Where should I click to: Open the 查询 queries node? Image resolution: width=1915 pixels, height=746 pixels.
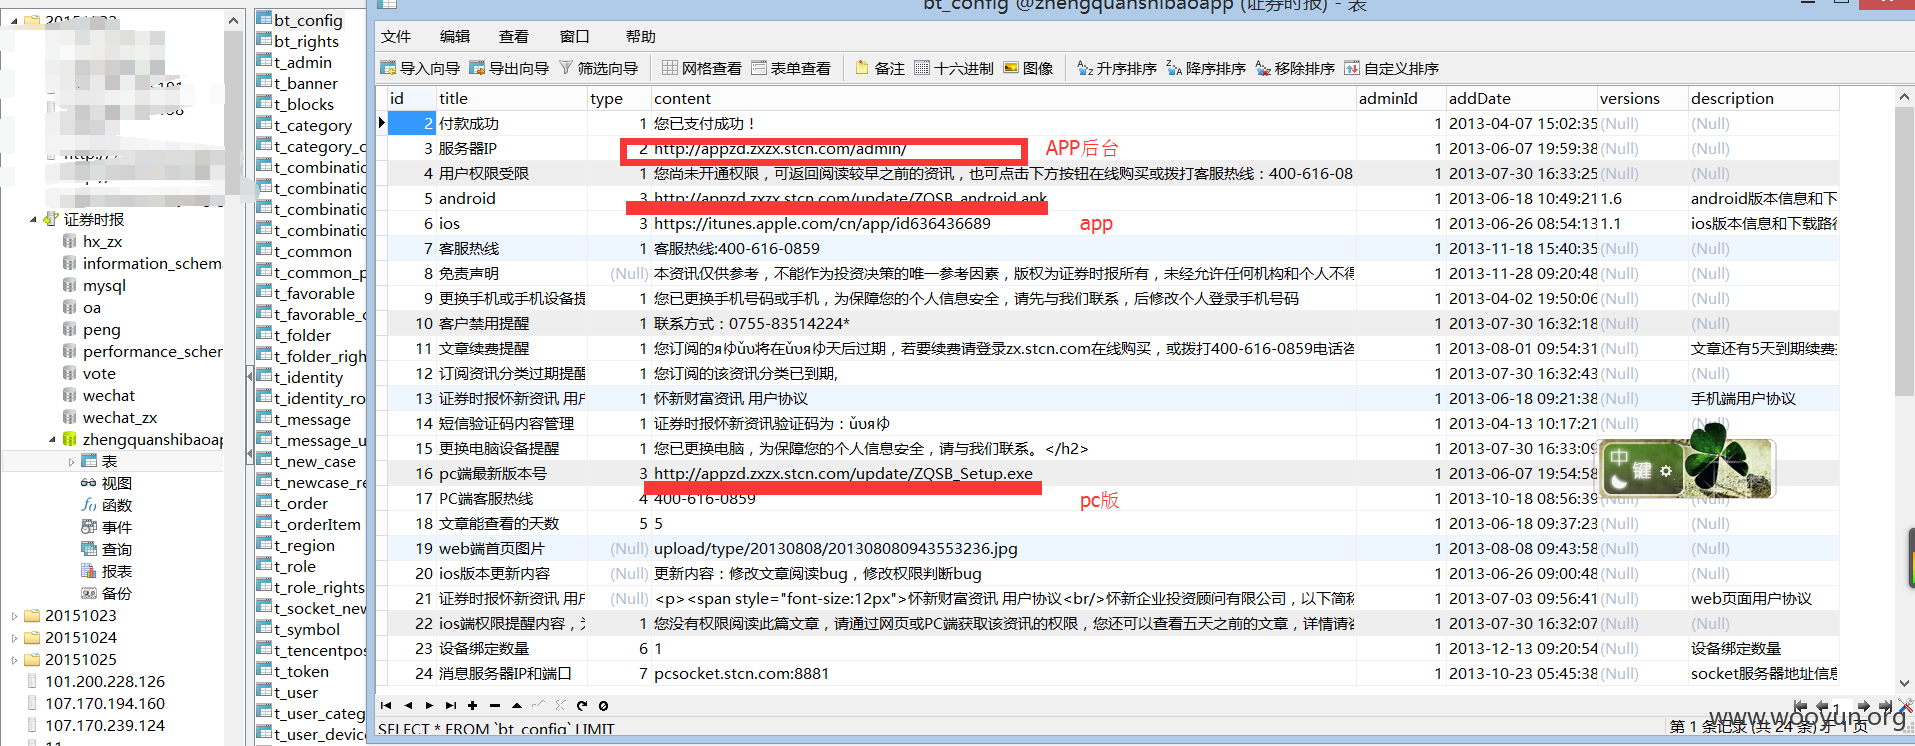[x=107, y=549]
